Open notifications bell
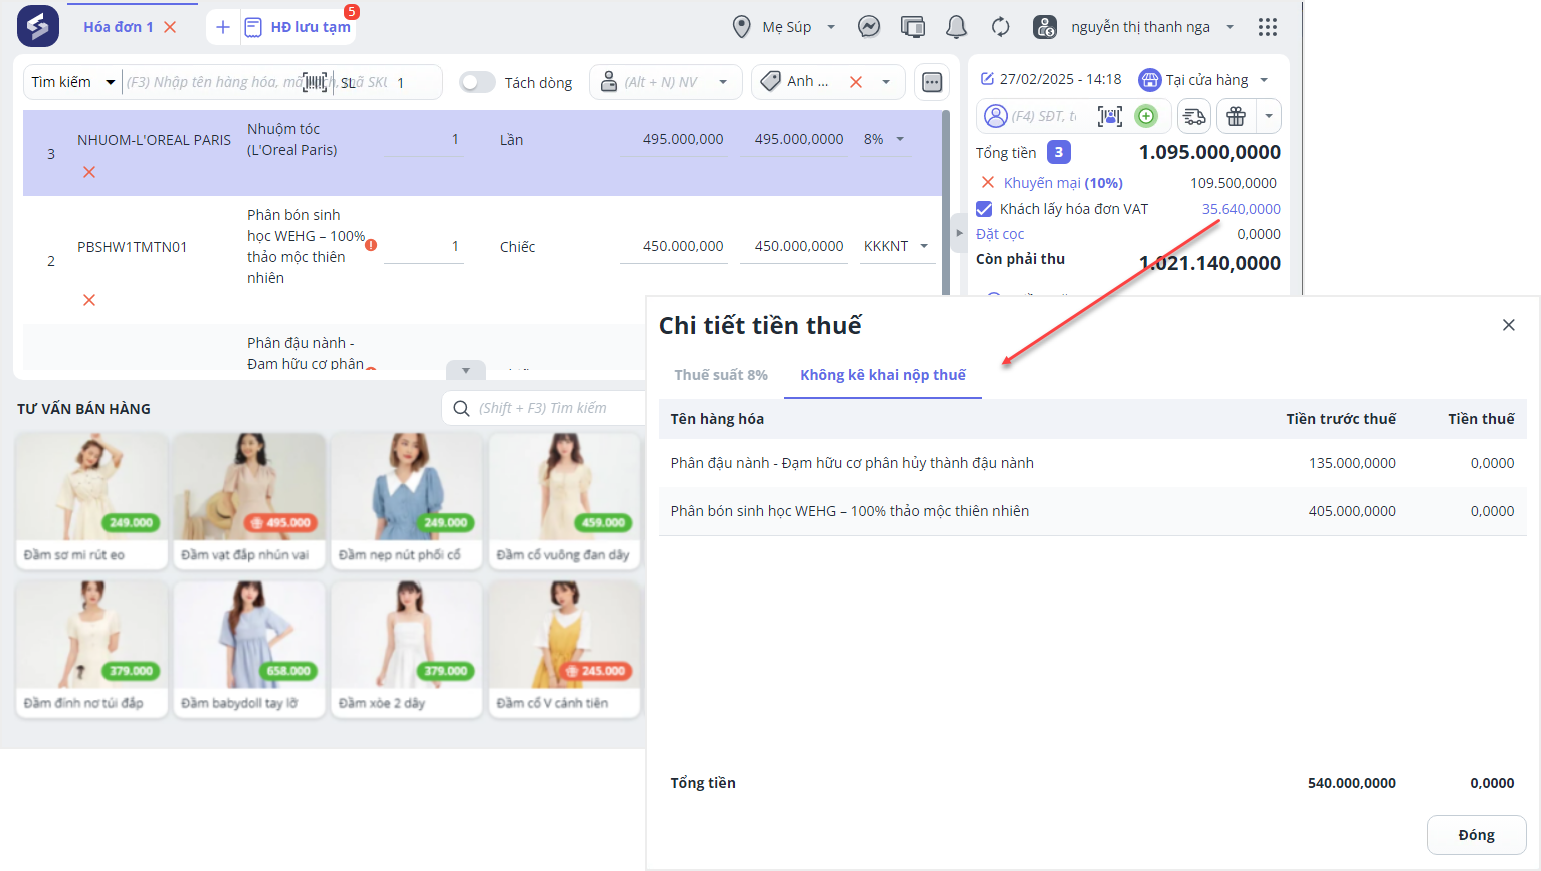This screenshot has width=1541, height=871. pos(956,27)
